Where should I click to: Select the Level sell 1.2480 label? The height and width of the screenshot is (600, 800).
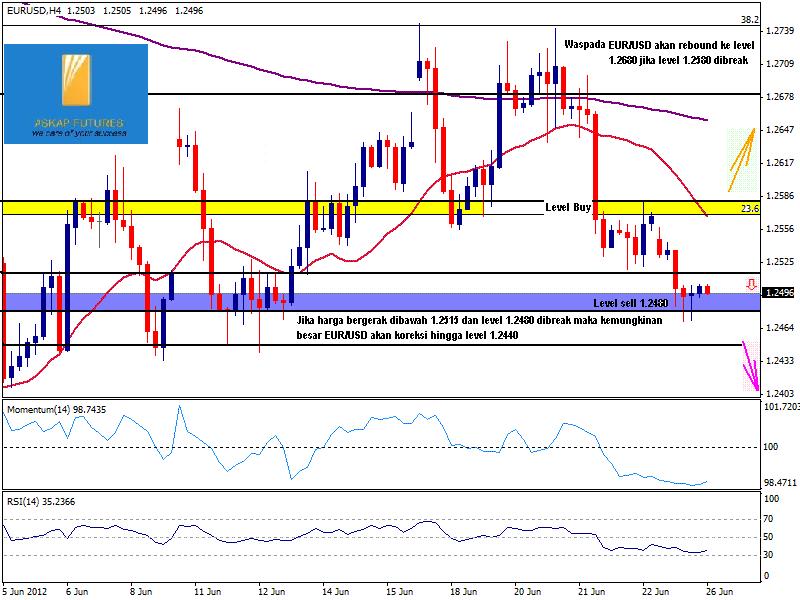click(x=630, y=302)
